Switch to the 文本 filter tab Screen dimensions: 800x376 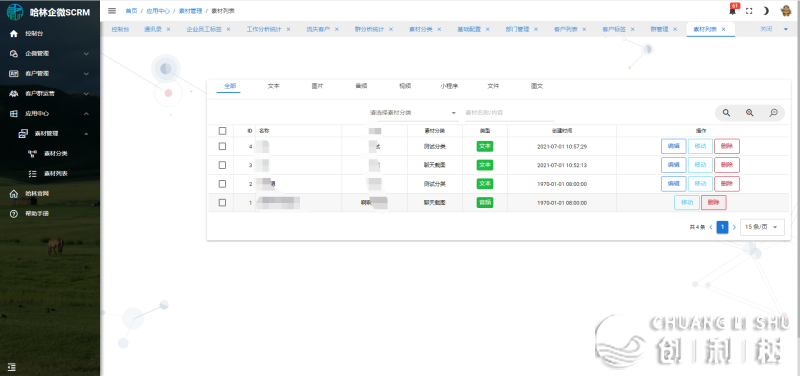coord(273,86)
